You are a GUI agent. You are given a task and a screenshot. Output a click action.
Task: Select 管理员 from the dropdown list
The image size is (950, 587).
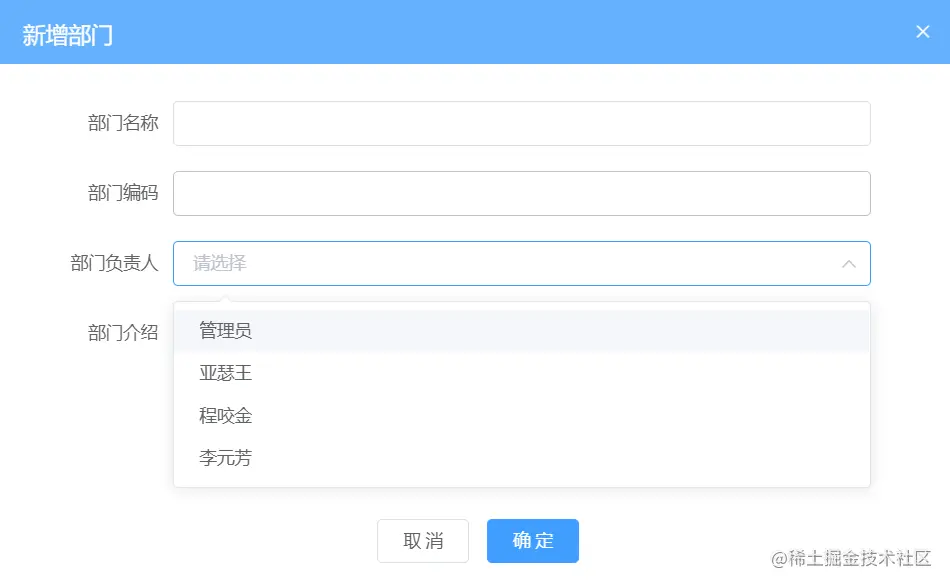[522, 331]
